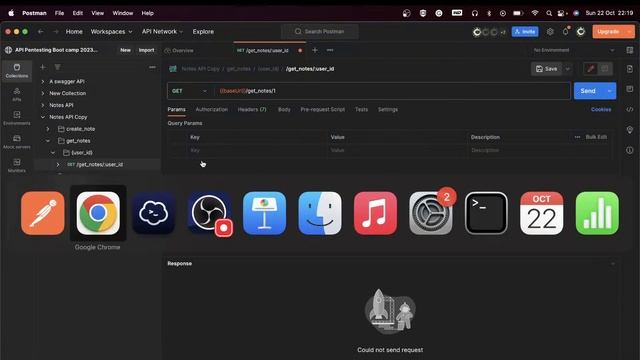Open collection options three-dot menu
Screen dimensions: 640x360
152,67
